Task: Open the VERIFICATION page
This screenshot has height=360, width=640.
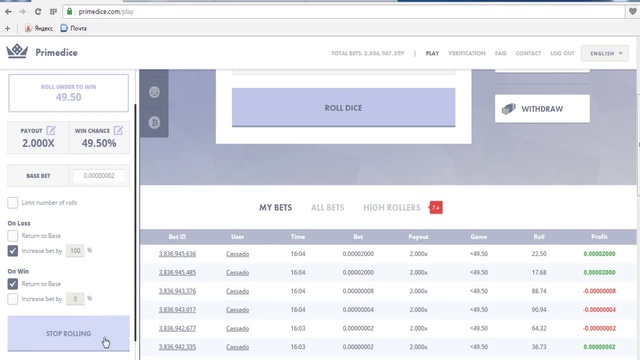Action: point(467,53)
